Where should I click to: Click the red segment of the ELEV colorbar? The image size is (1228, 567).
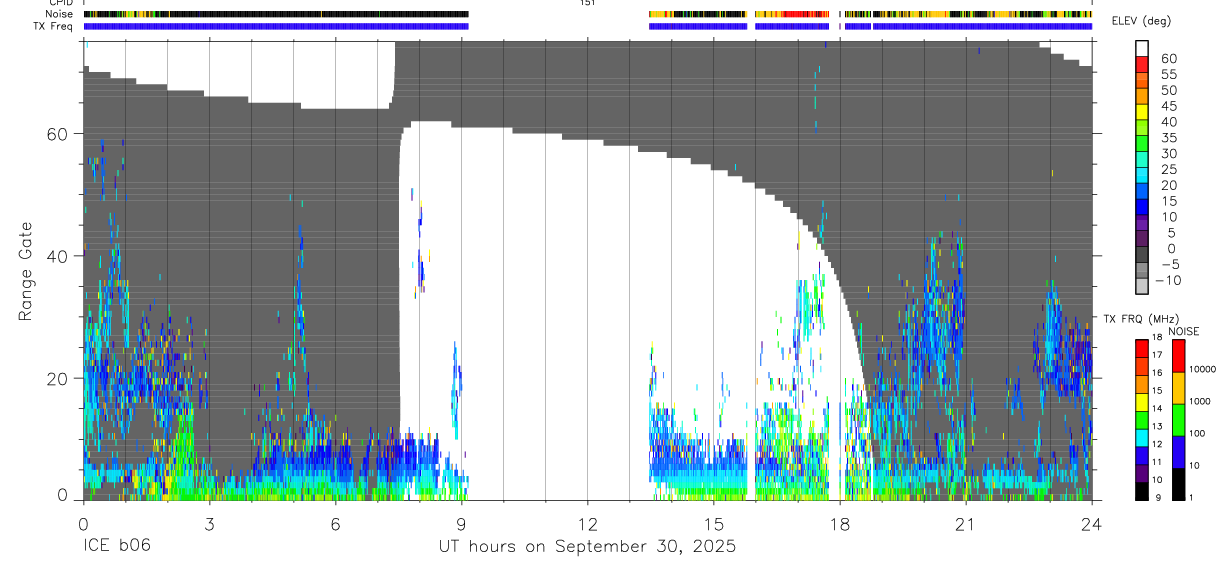pos(1142,66)
